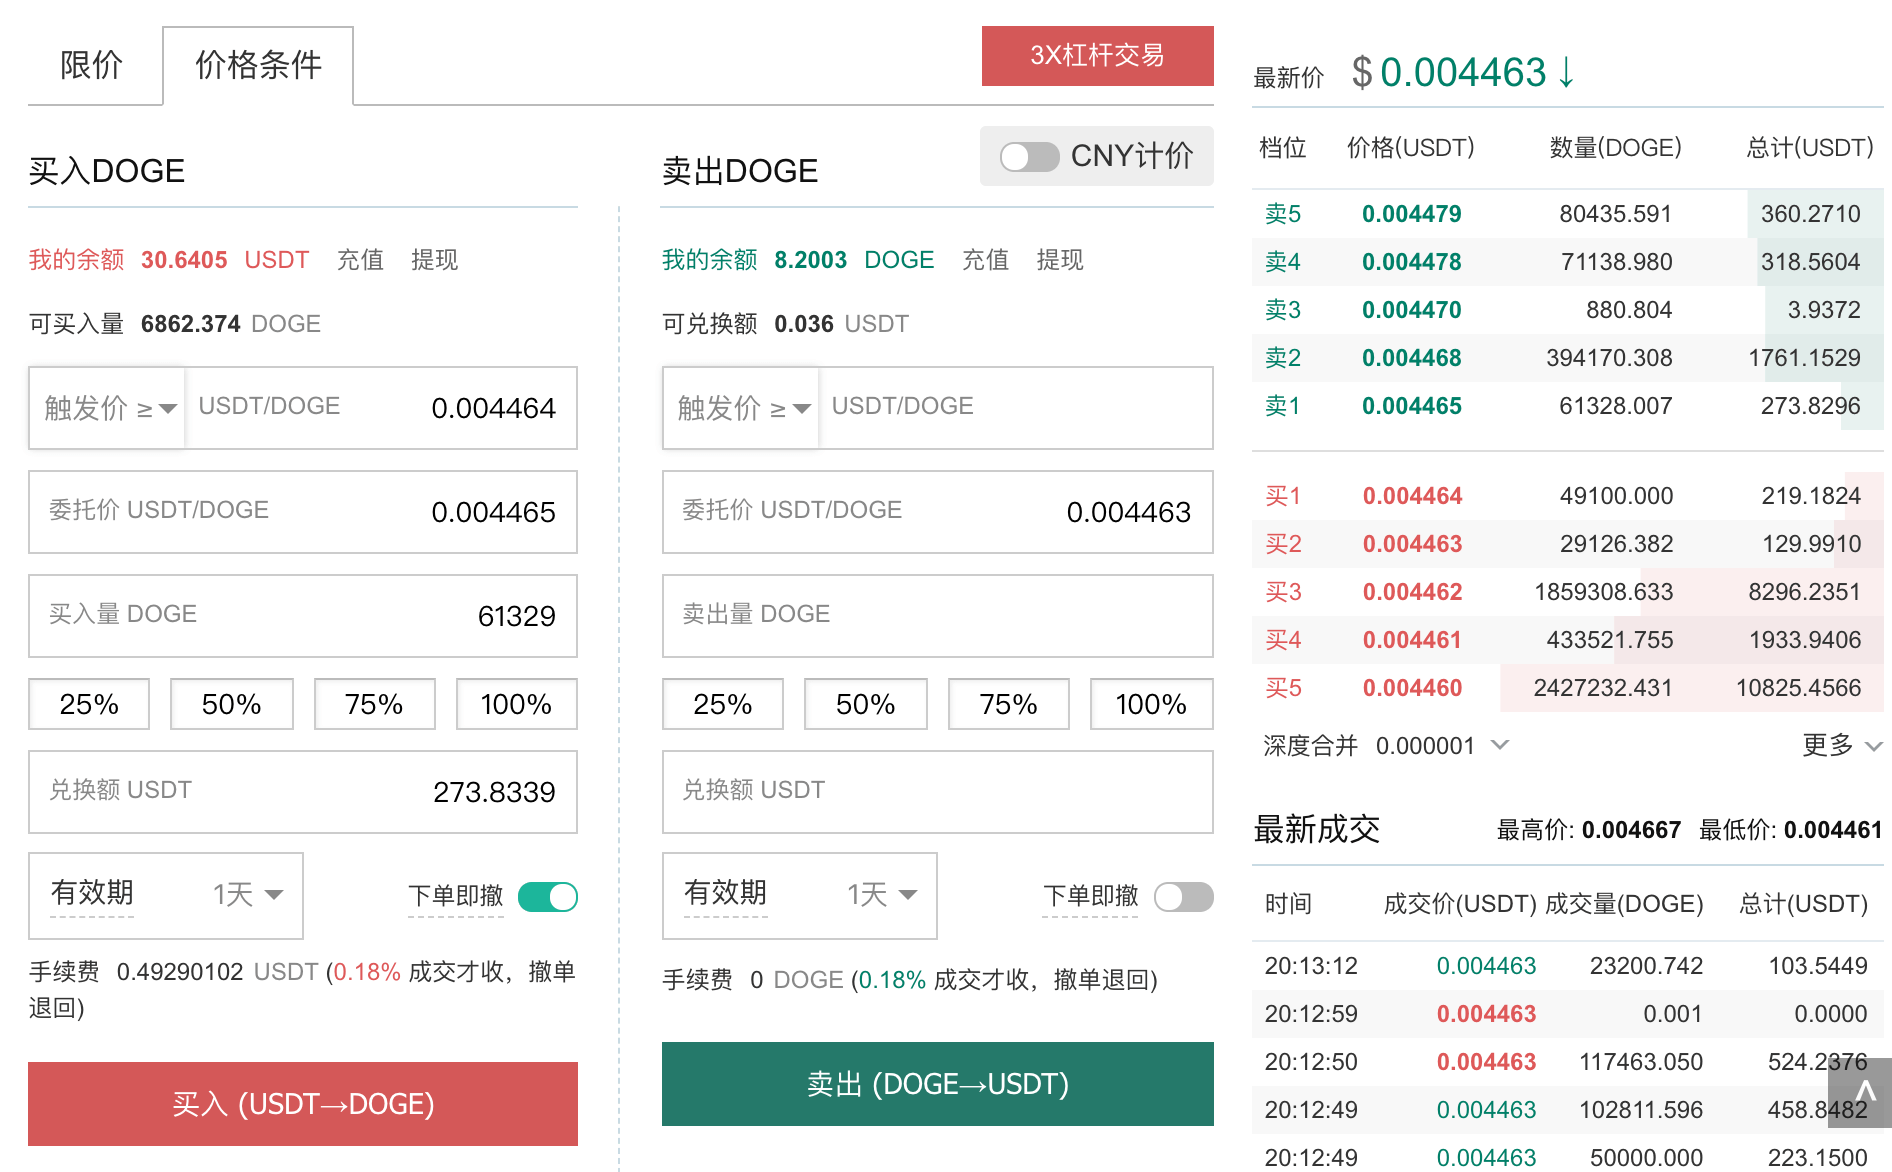The image size is (1892, 1172).
Task: Enable the sell-side 下单即撤 switch
Action: point(1183,897)
